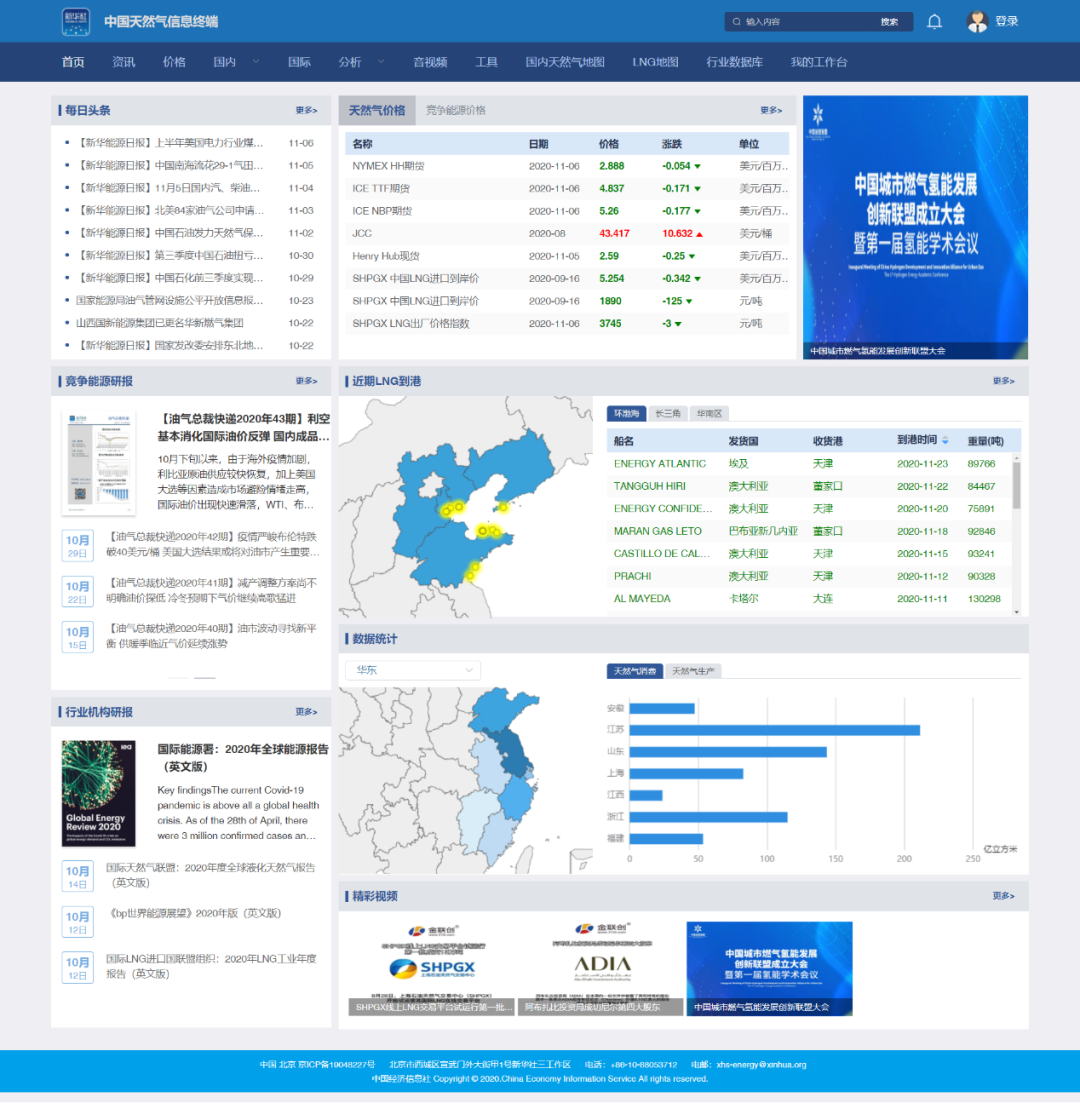The width and height of the screenshot is (1080, 1103).
Task: Click the search magnifier icon
Action: coord(737,21)
